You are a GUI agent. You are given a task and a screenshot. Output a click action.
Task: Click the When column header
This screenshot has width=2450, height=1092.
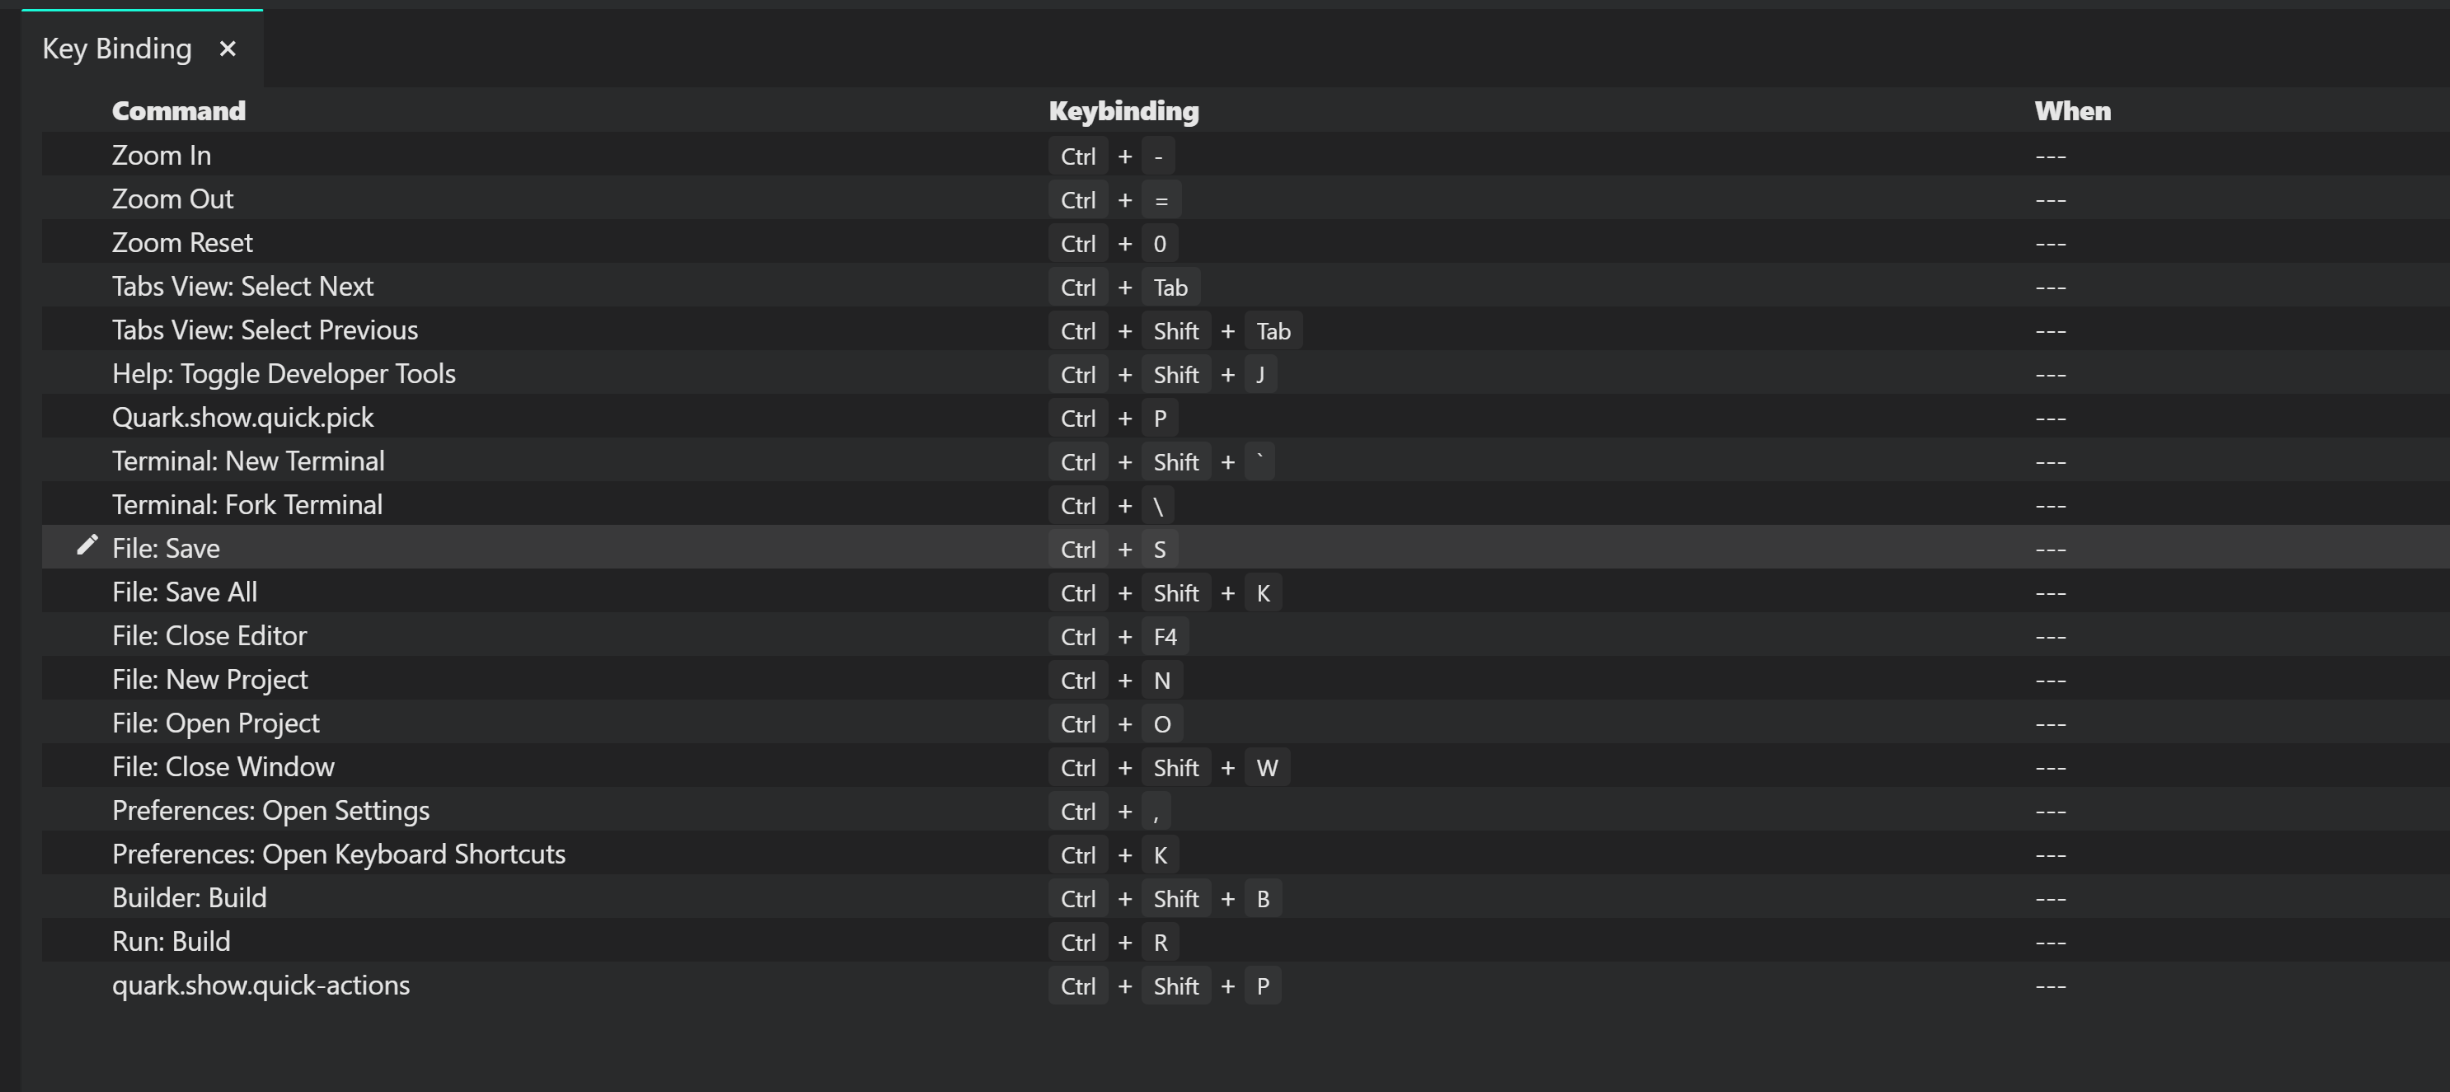[x=2073, y=111]
